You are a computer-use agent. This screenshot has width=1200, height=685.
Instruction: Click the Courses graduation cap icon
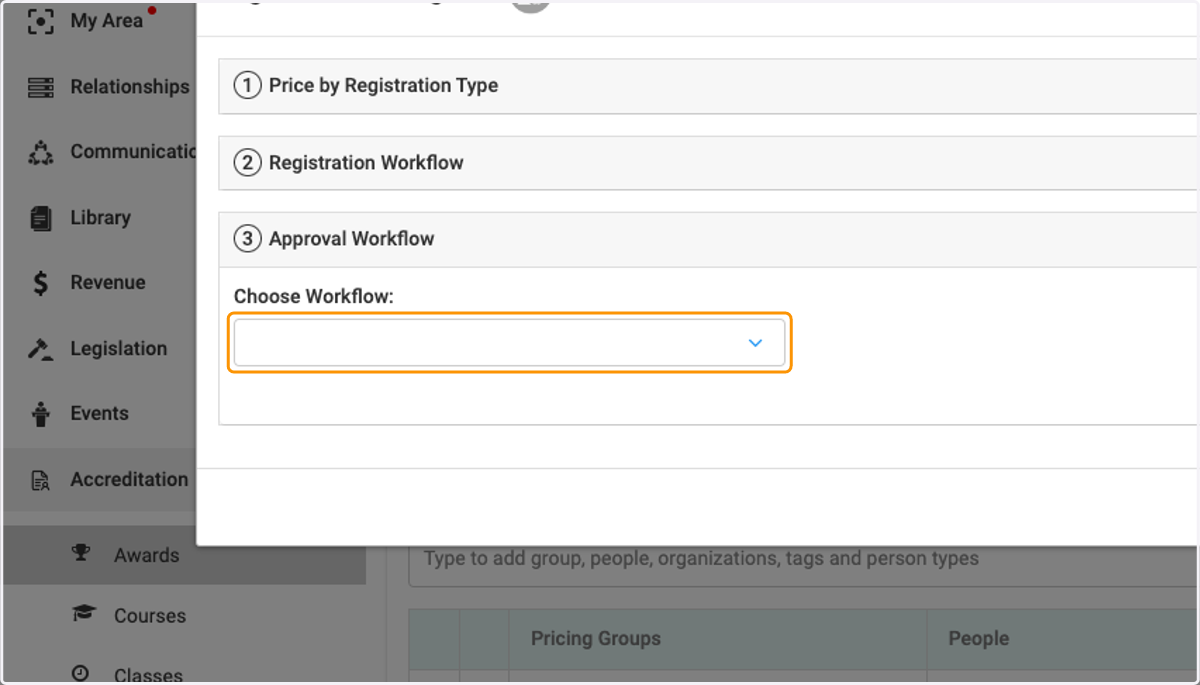pos(83,613)
